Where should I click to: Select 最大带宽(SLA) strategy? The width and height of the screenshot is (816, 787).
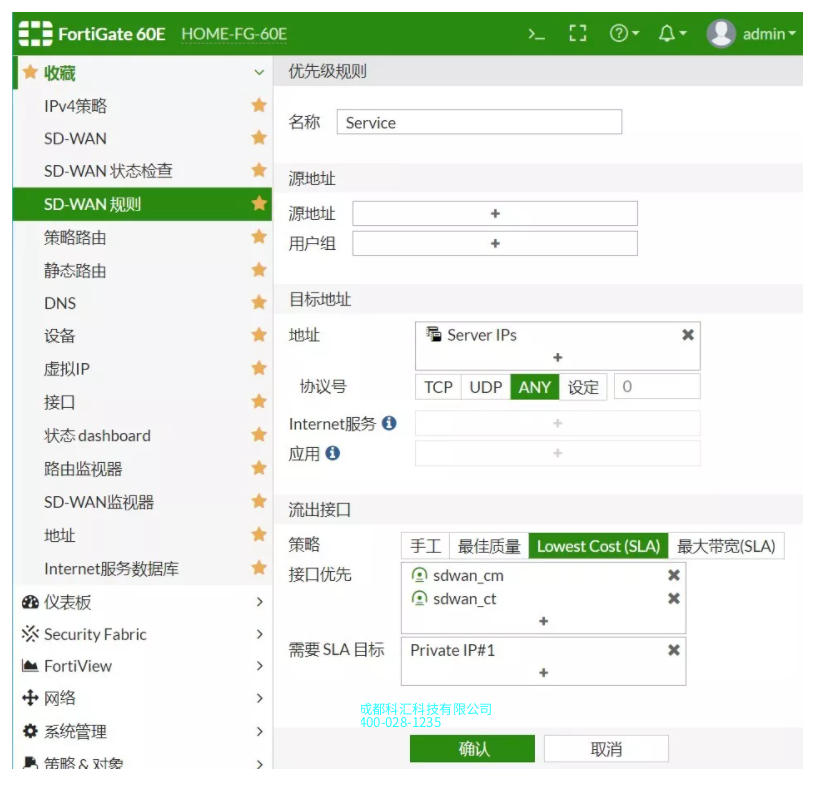pos(726,546)
